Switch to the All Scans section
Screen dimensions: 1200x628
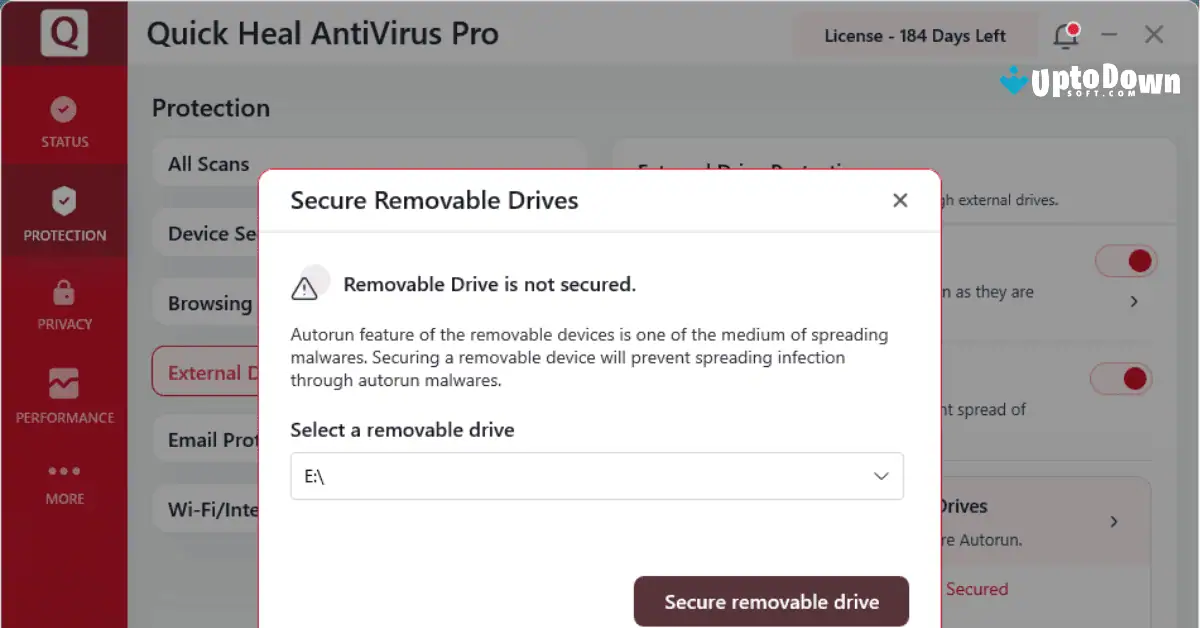[x=208, y=163]
